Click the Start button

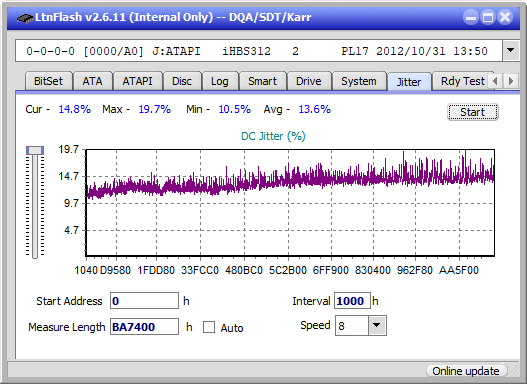coord(473,112)
